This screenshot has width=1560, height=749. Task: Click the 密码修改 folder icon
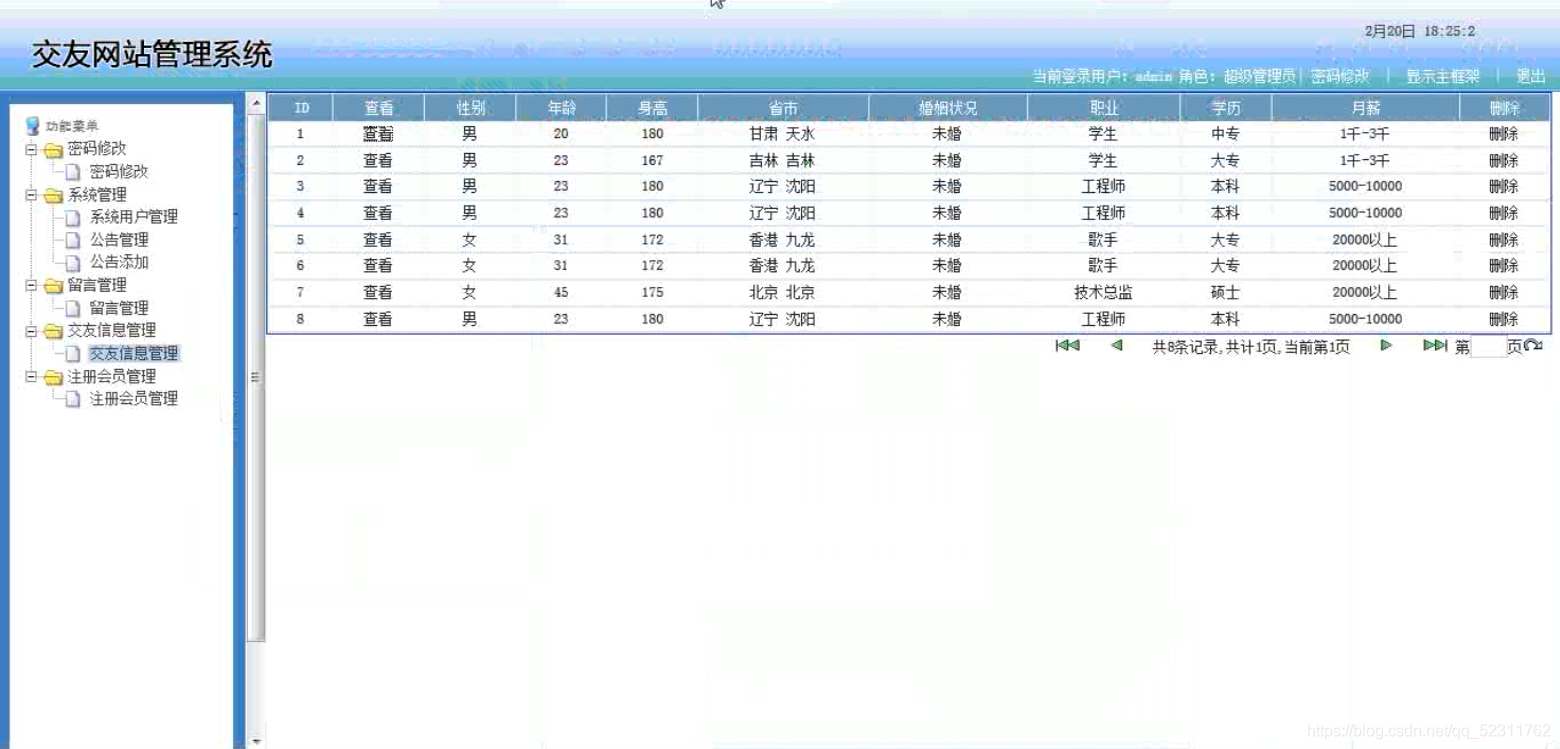pos(53,150)
